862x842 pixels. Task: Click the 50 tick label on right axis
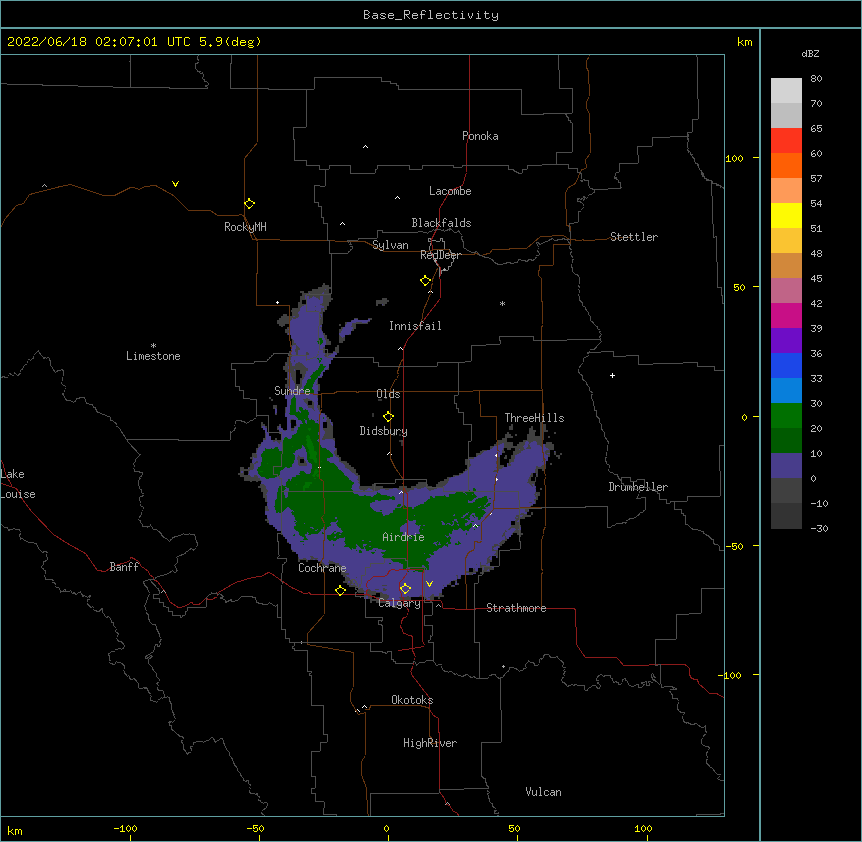739,287
